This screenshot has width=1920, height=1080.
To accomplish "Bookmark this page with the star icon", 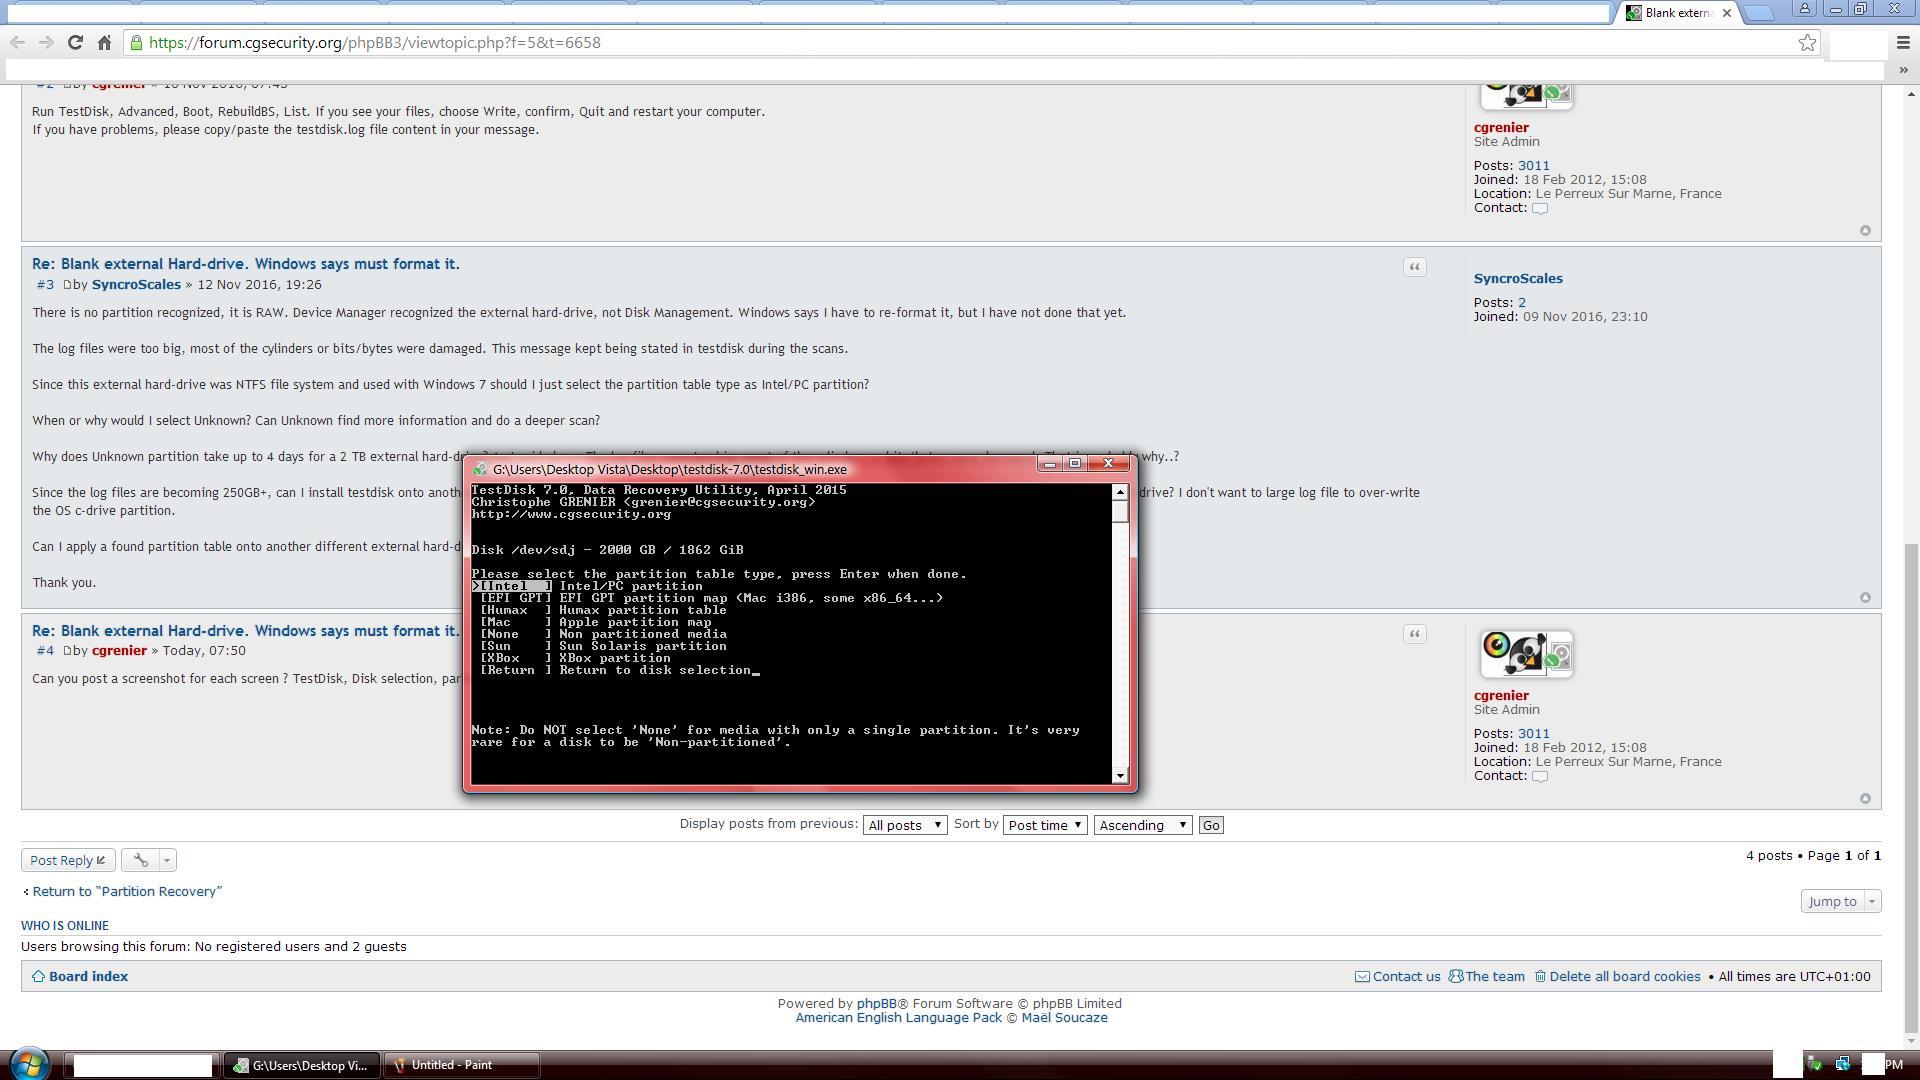I will 1807,42.
